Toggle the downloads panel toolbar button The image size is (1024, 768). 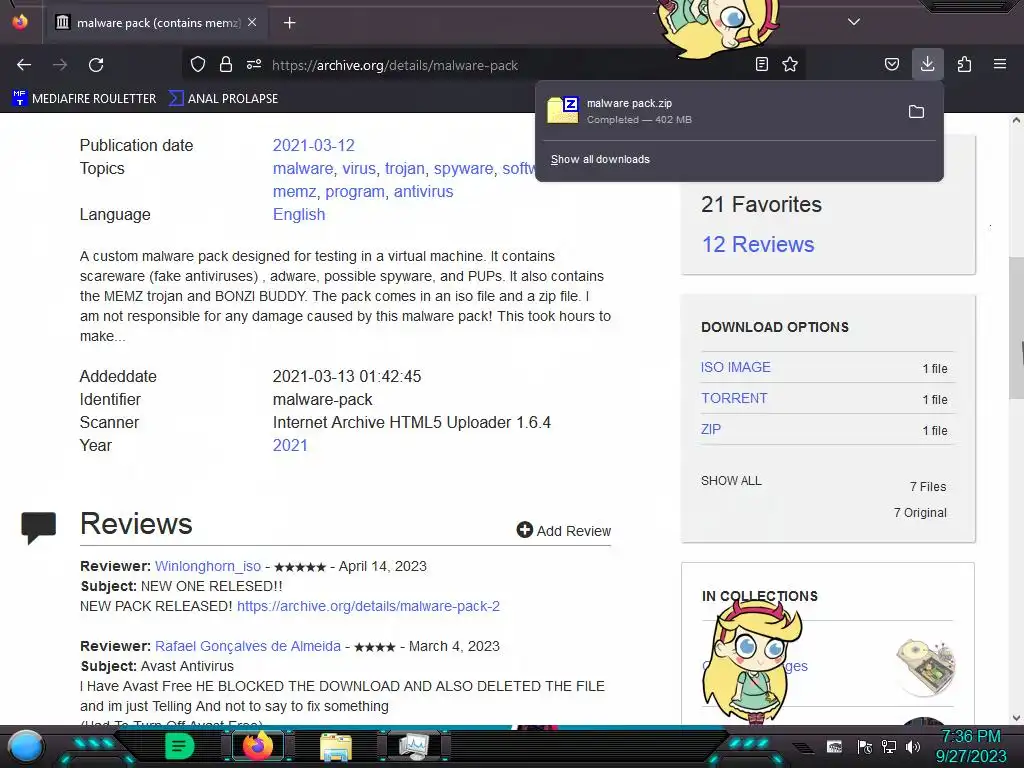coord(927,64)
